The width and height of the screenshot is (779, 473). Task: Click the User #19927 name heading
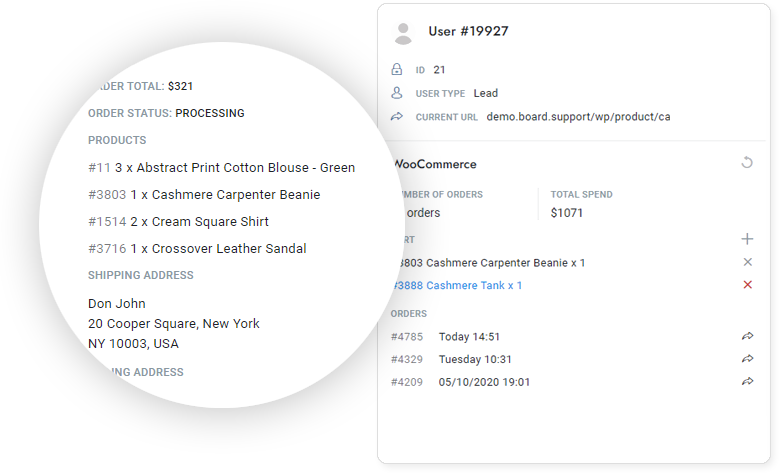click(468, 31)
